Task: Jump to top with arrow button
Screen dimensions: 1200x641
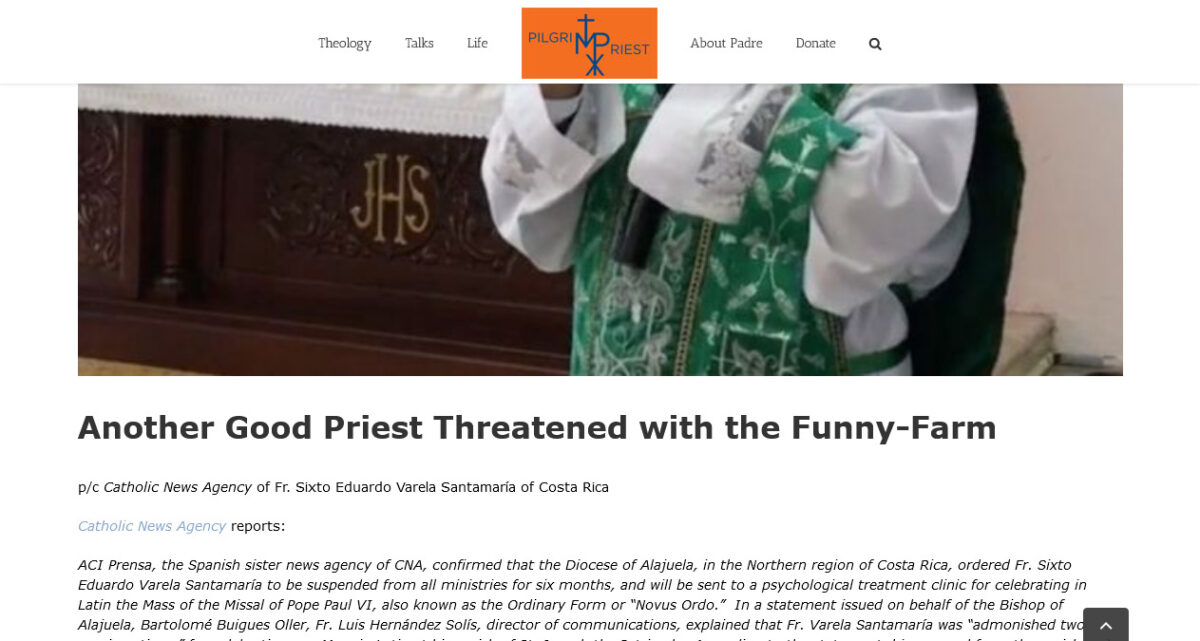Action: tap(1105, 625)
